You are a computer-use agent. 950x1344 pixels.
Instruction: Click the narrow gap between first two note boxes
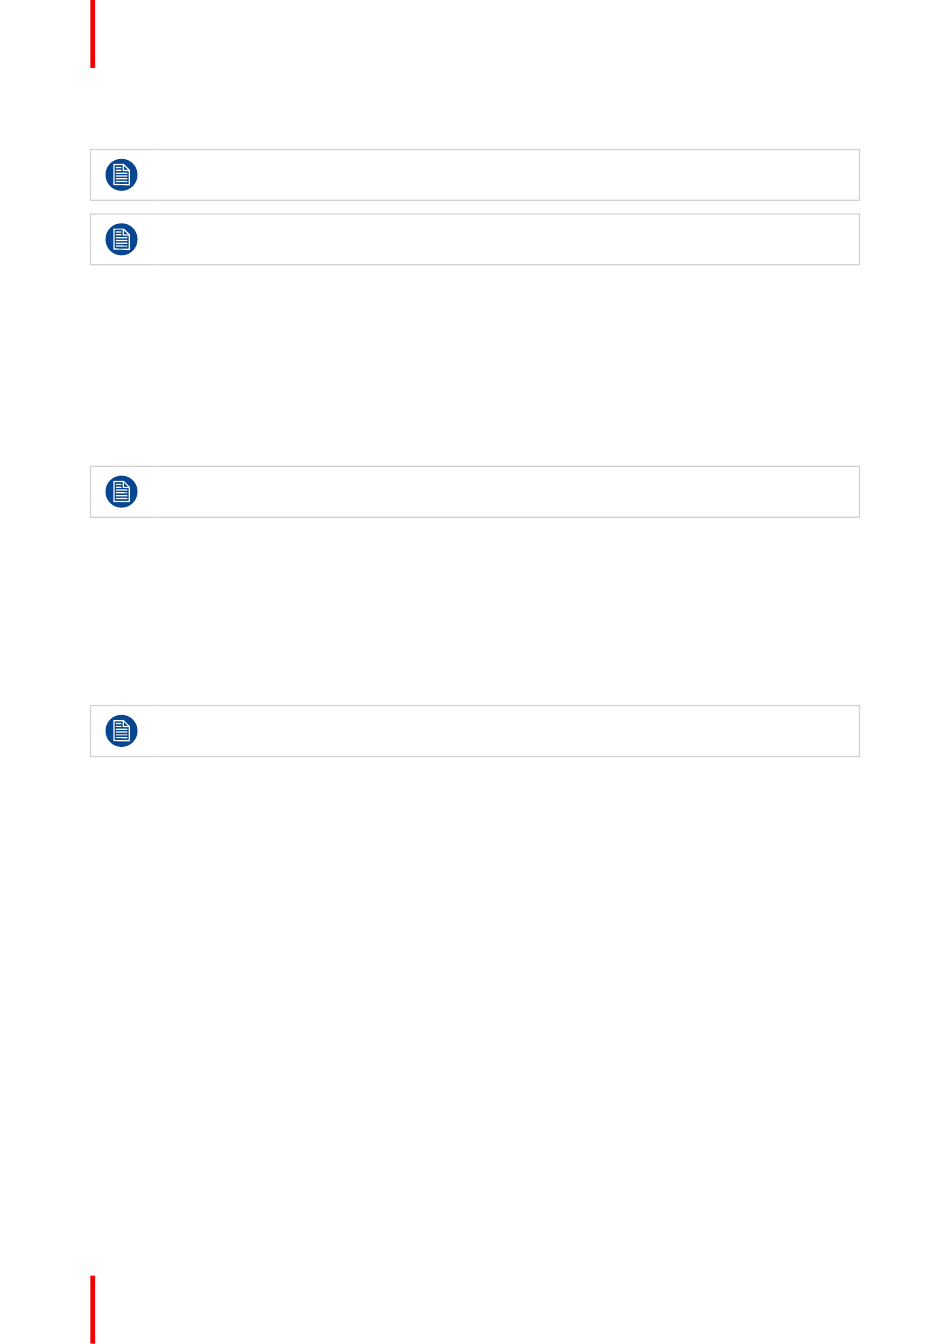coord(475,207)
